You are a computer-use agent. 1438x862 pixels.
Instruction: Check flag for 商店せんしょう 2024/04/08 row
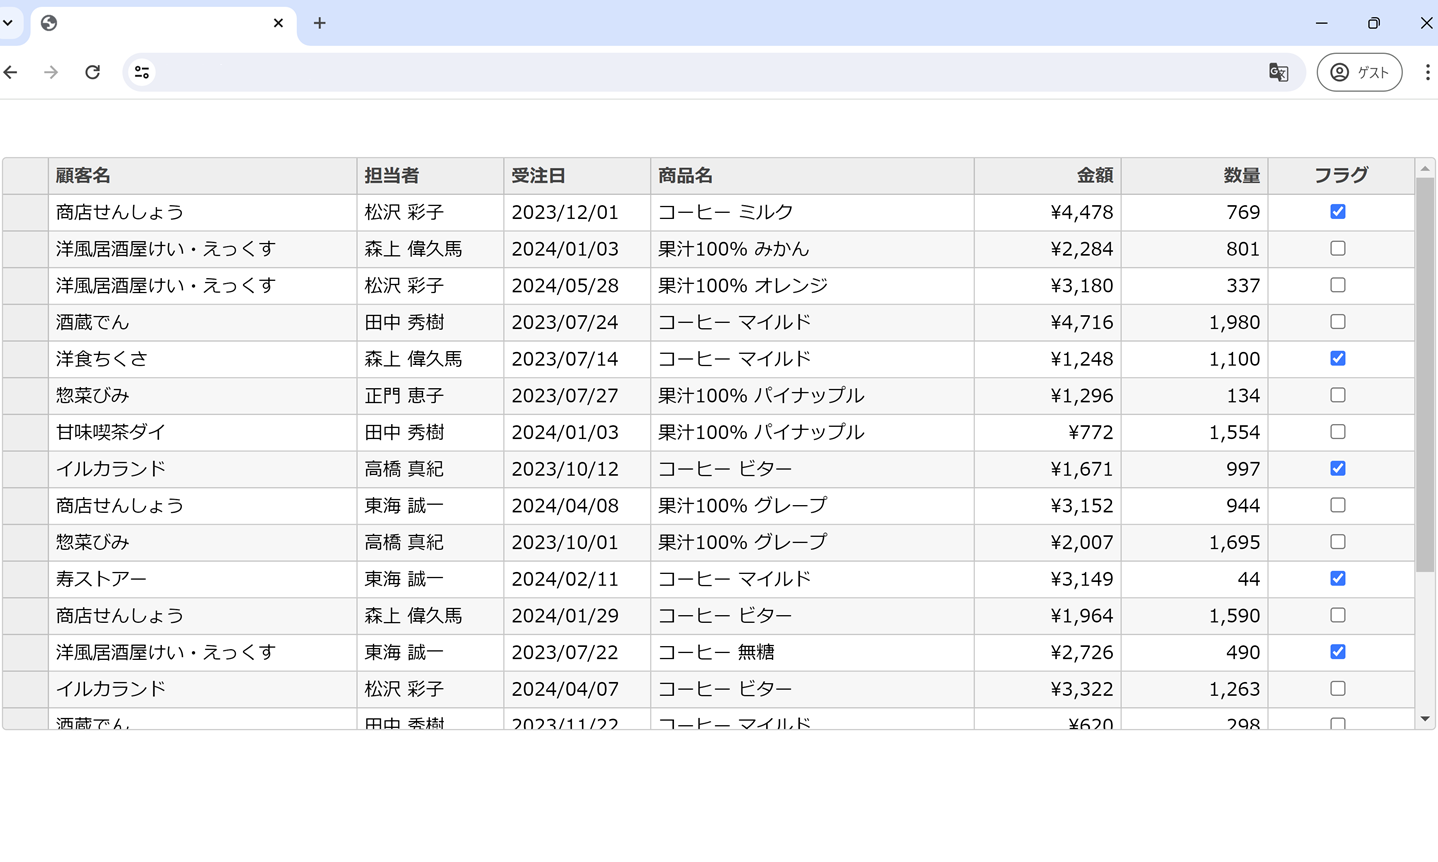coord(1338,505)
